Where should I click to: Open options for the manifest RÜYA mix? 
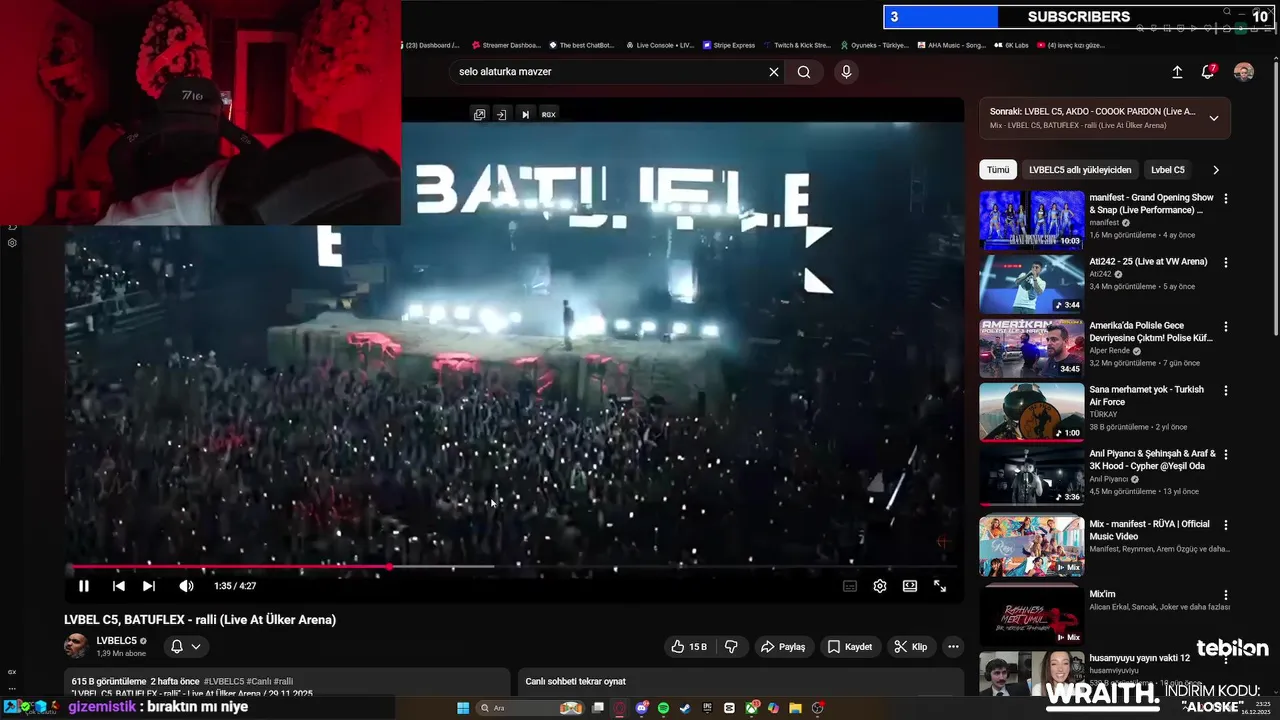click(x=1226, y=524)
